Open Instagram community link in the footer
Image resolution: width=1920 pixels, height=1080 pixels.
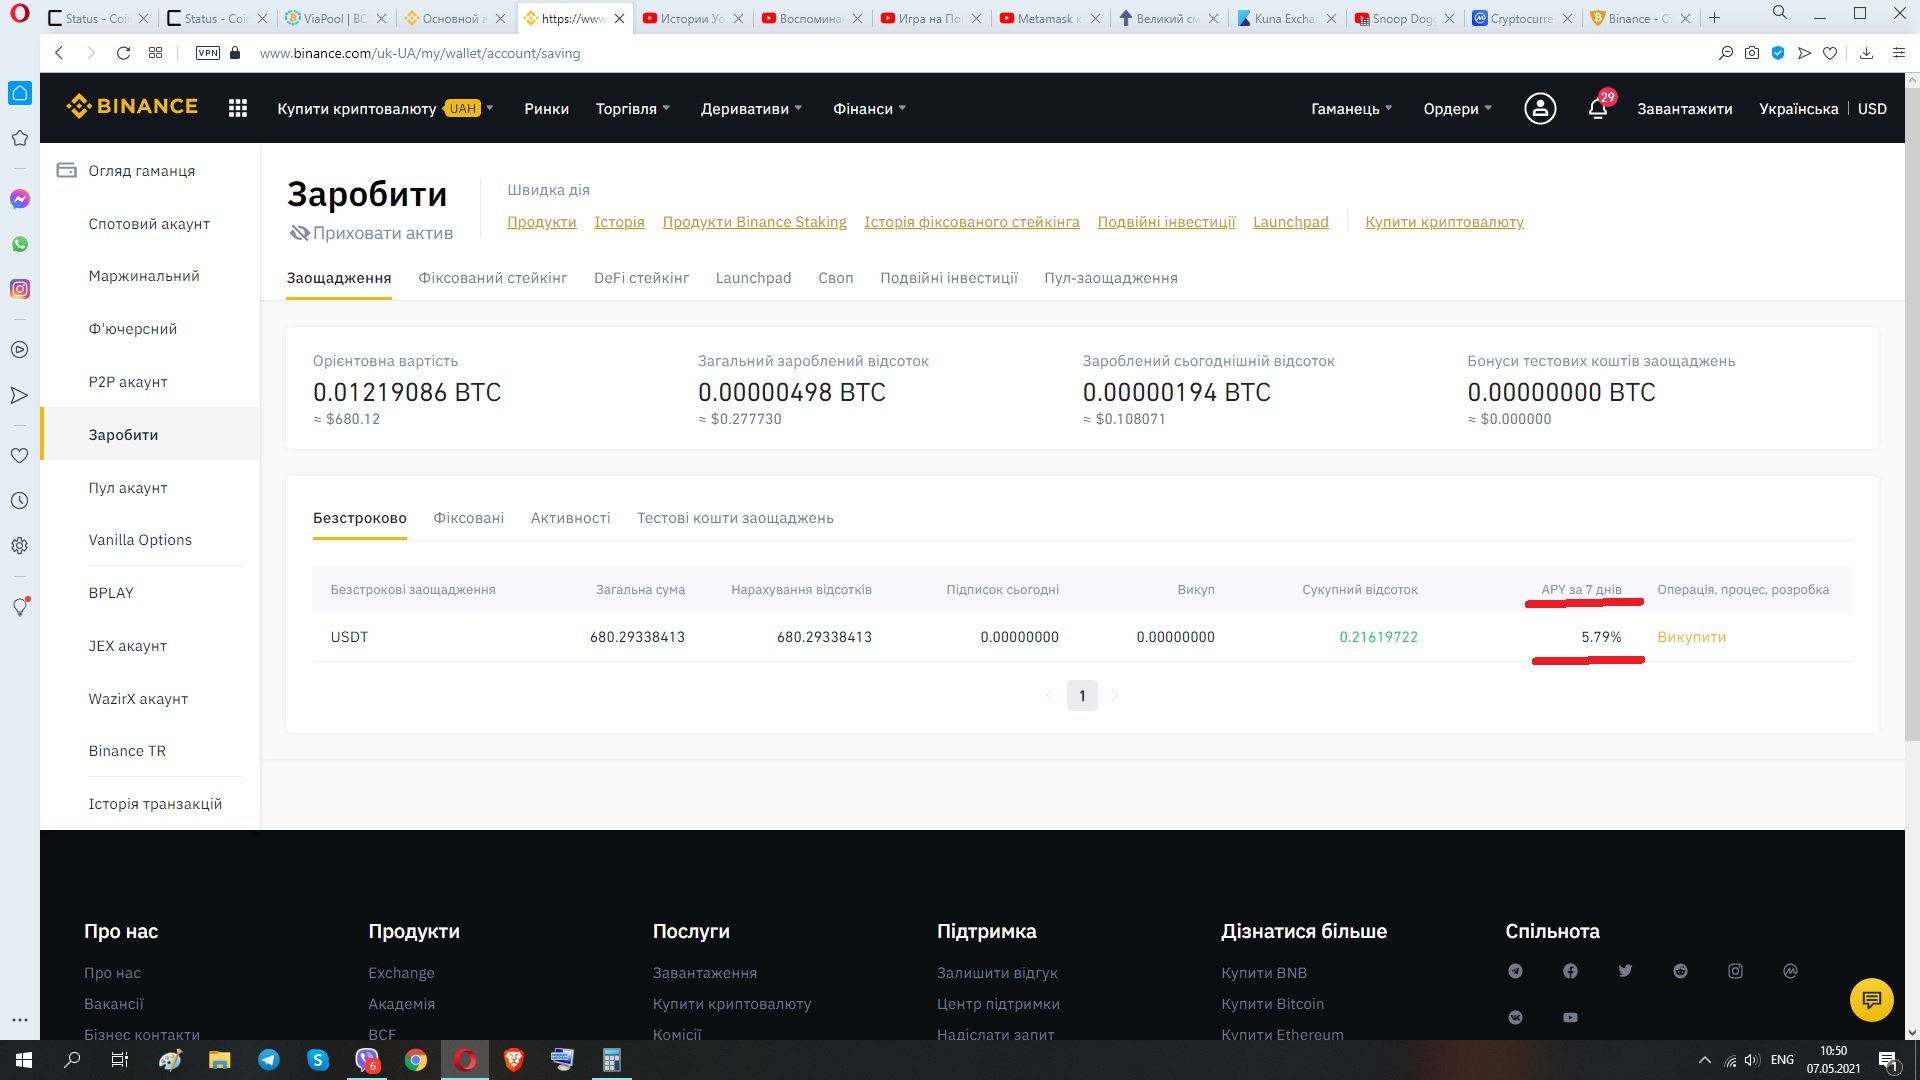coord(1735,971)
